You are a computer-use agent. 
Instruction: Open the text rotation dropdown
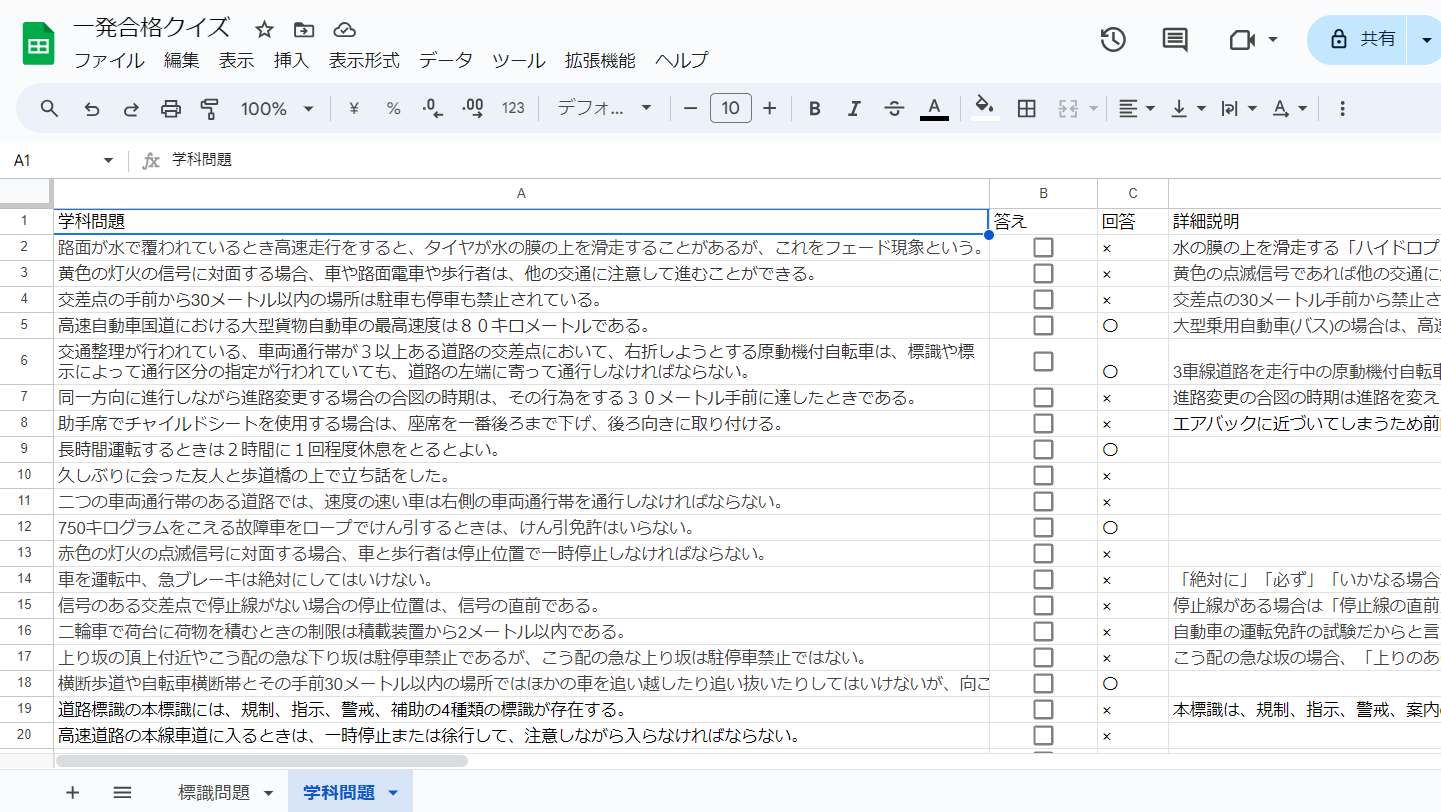point(1290,108)
